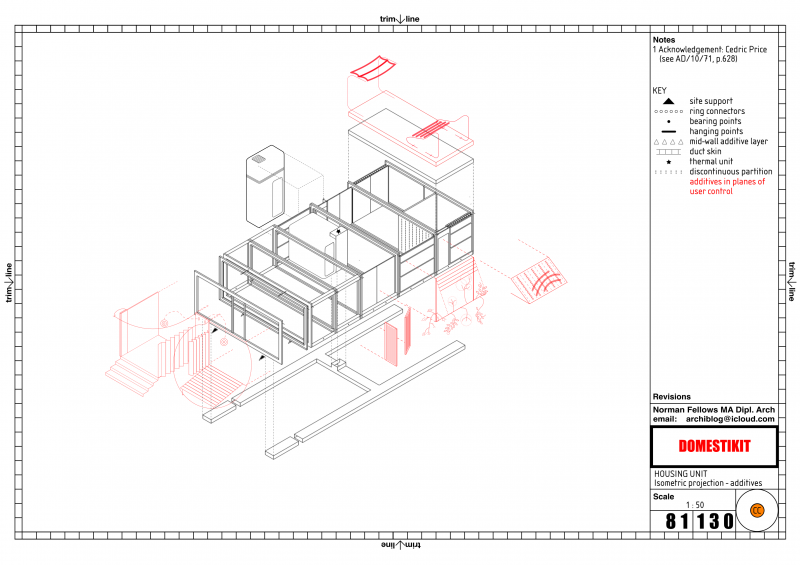Click the Revisions heading
800x565 pixels.
point(671,397)
